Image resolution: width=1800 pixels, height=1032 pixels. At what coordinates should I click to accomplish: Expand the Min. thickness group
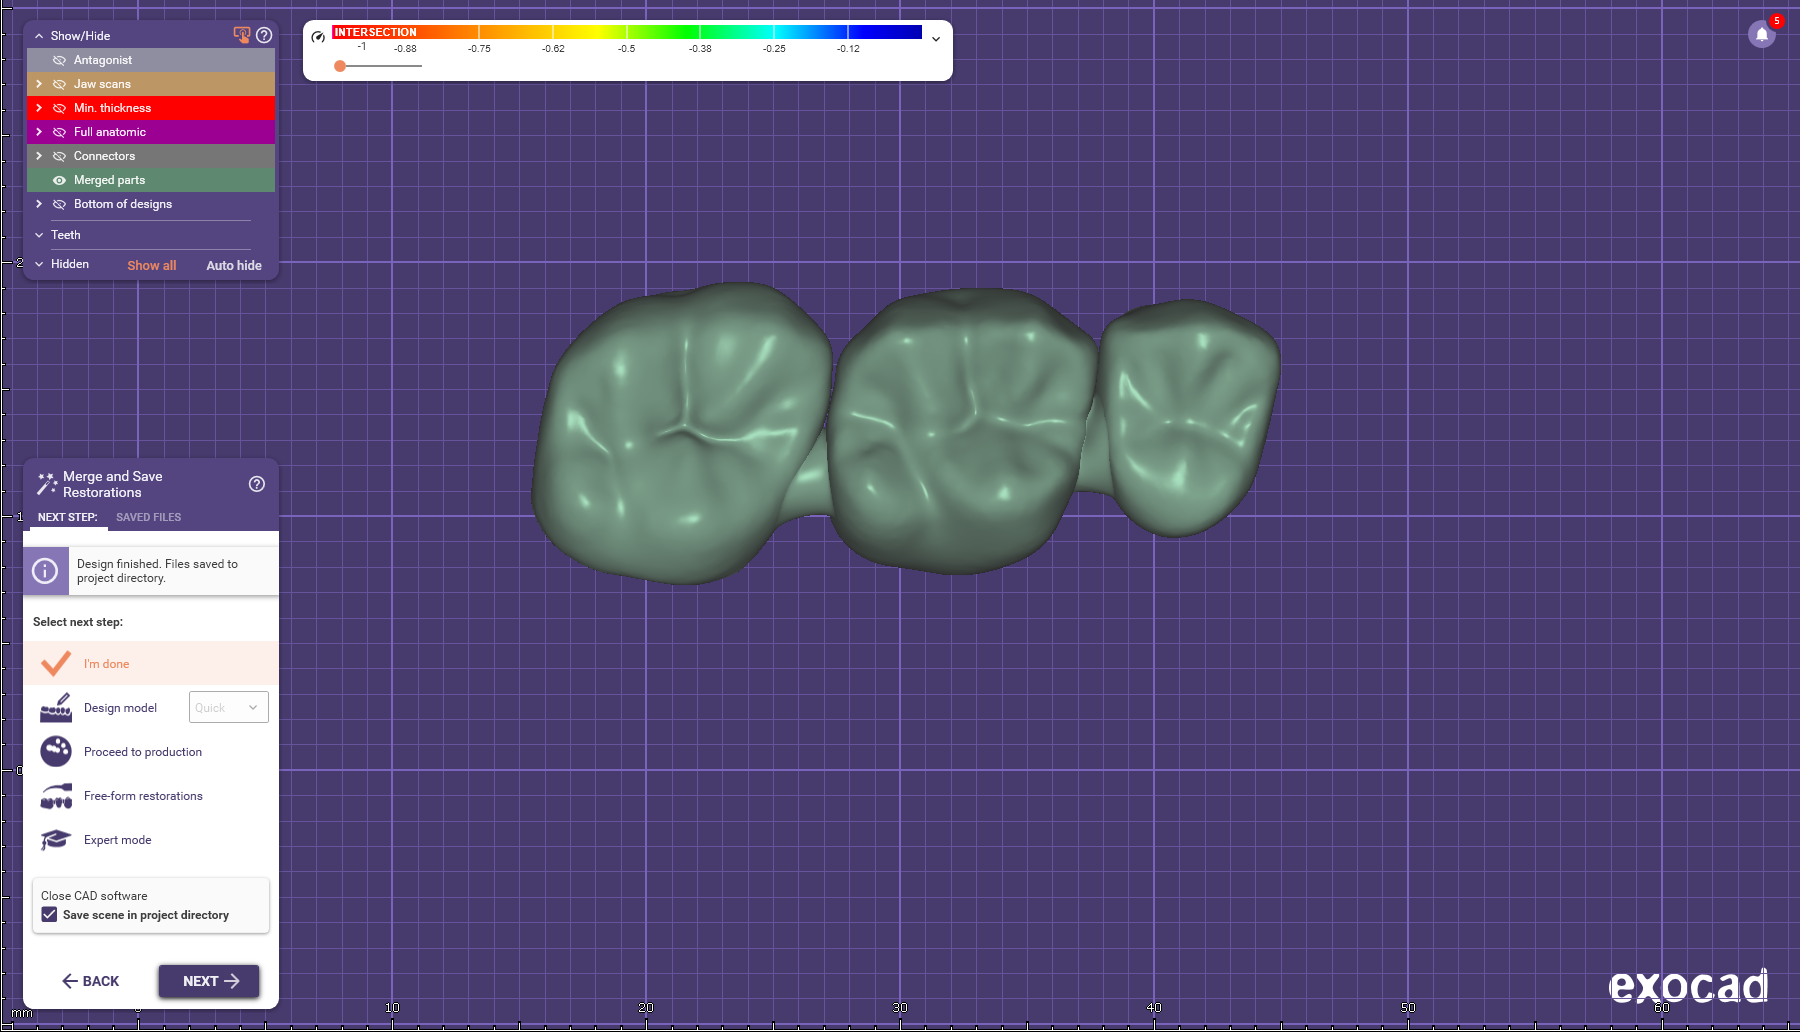[39, 108]
